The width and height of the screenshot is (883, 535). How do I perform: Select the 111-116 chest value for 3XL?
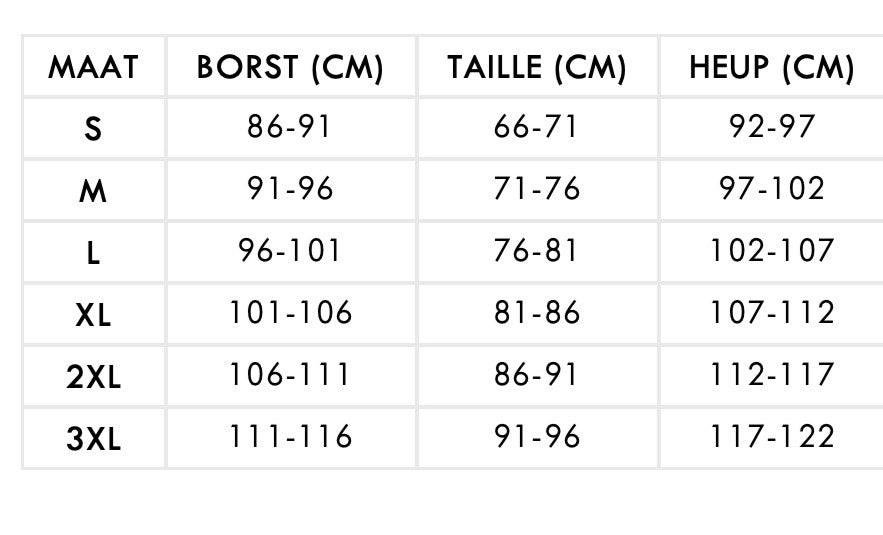pos(291,436)
